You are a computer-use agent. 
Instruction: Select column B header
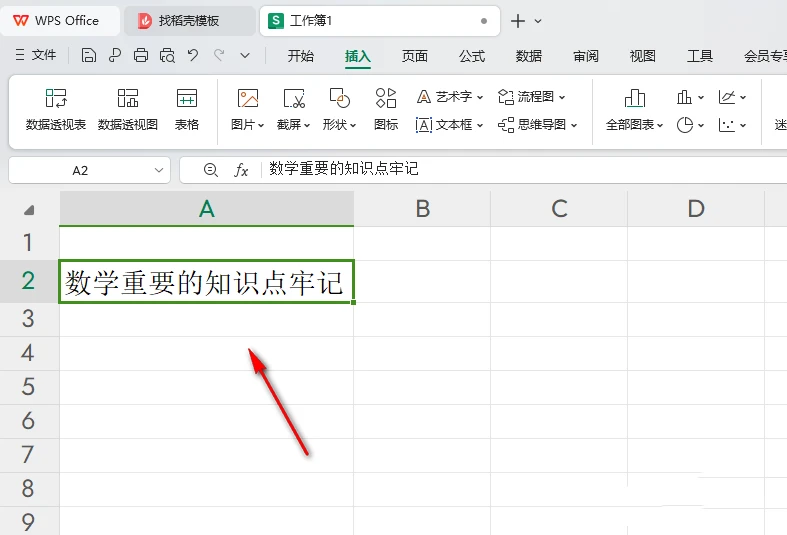[422, 209]
